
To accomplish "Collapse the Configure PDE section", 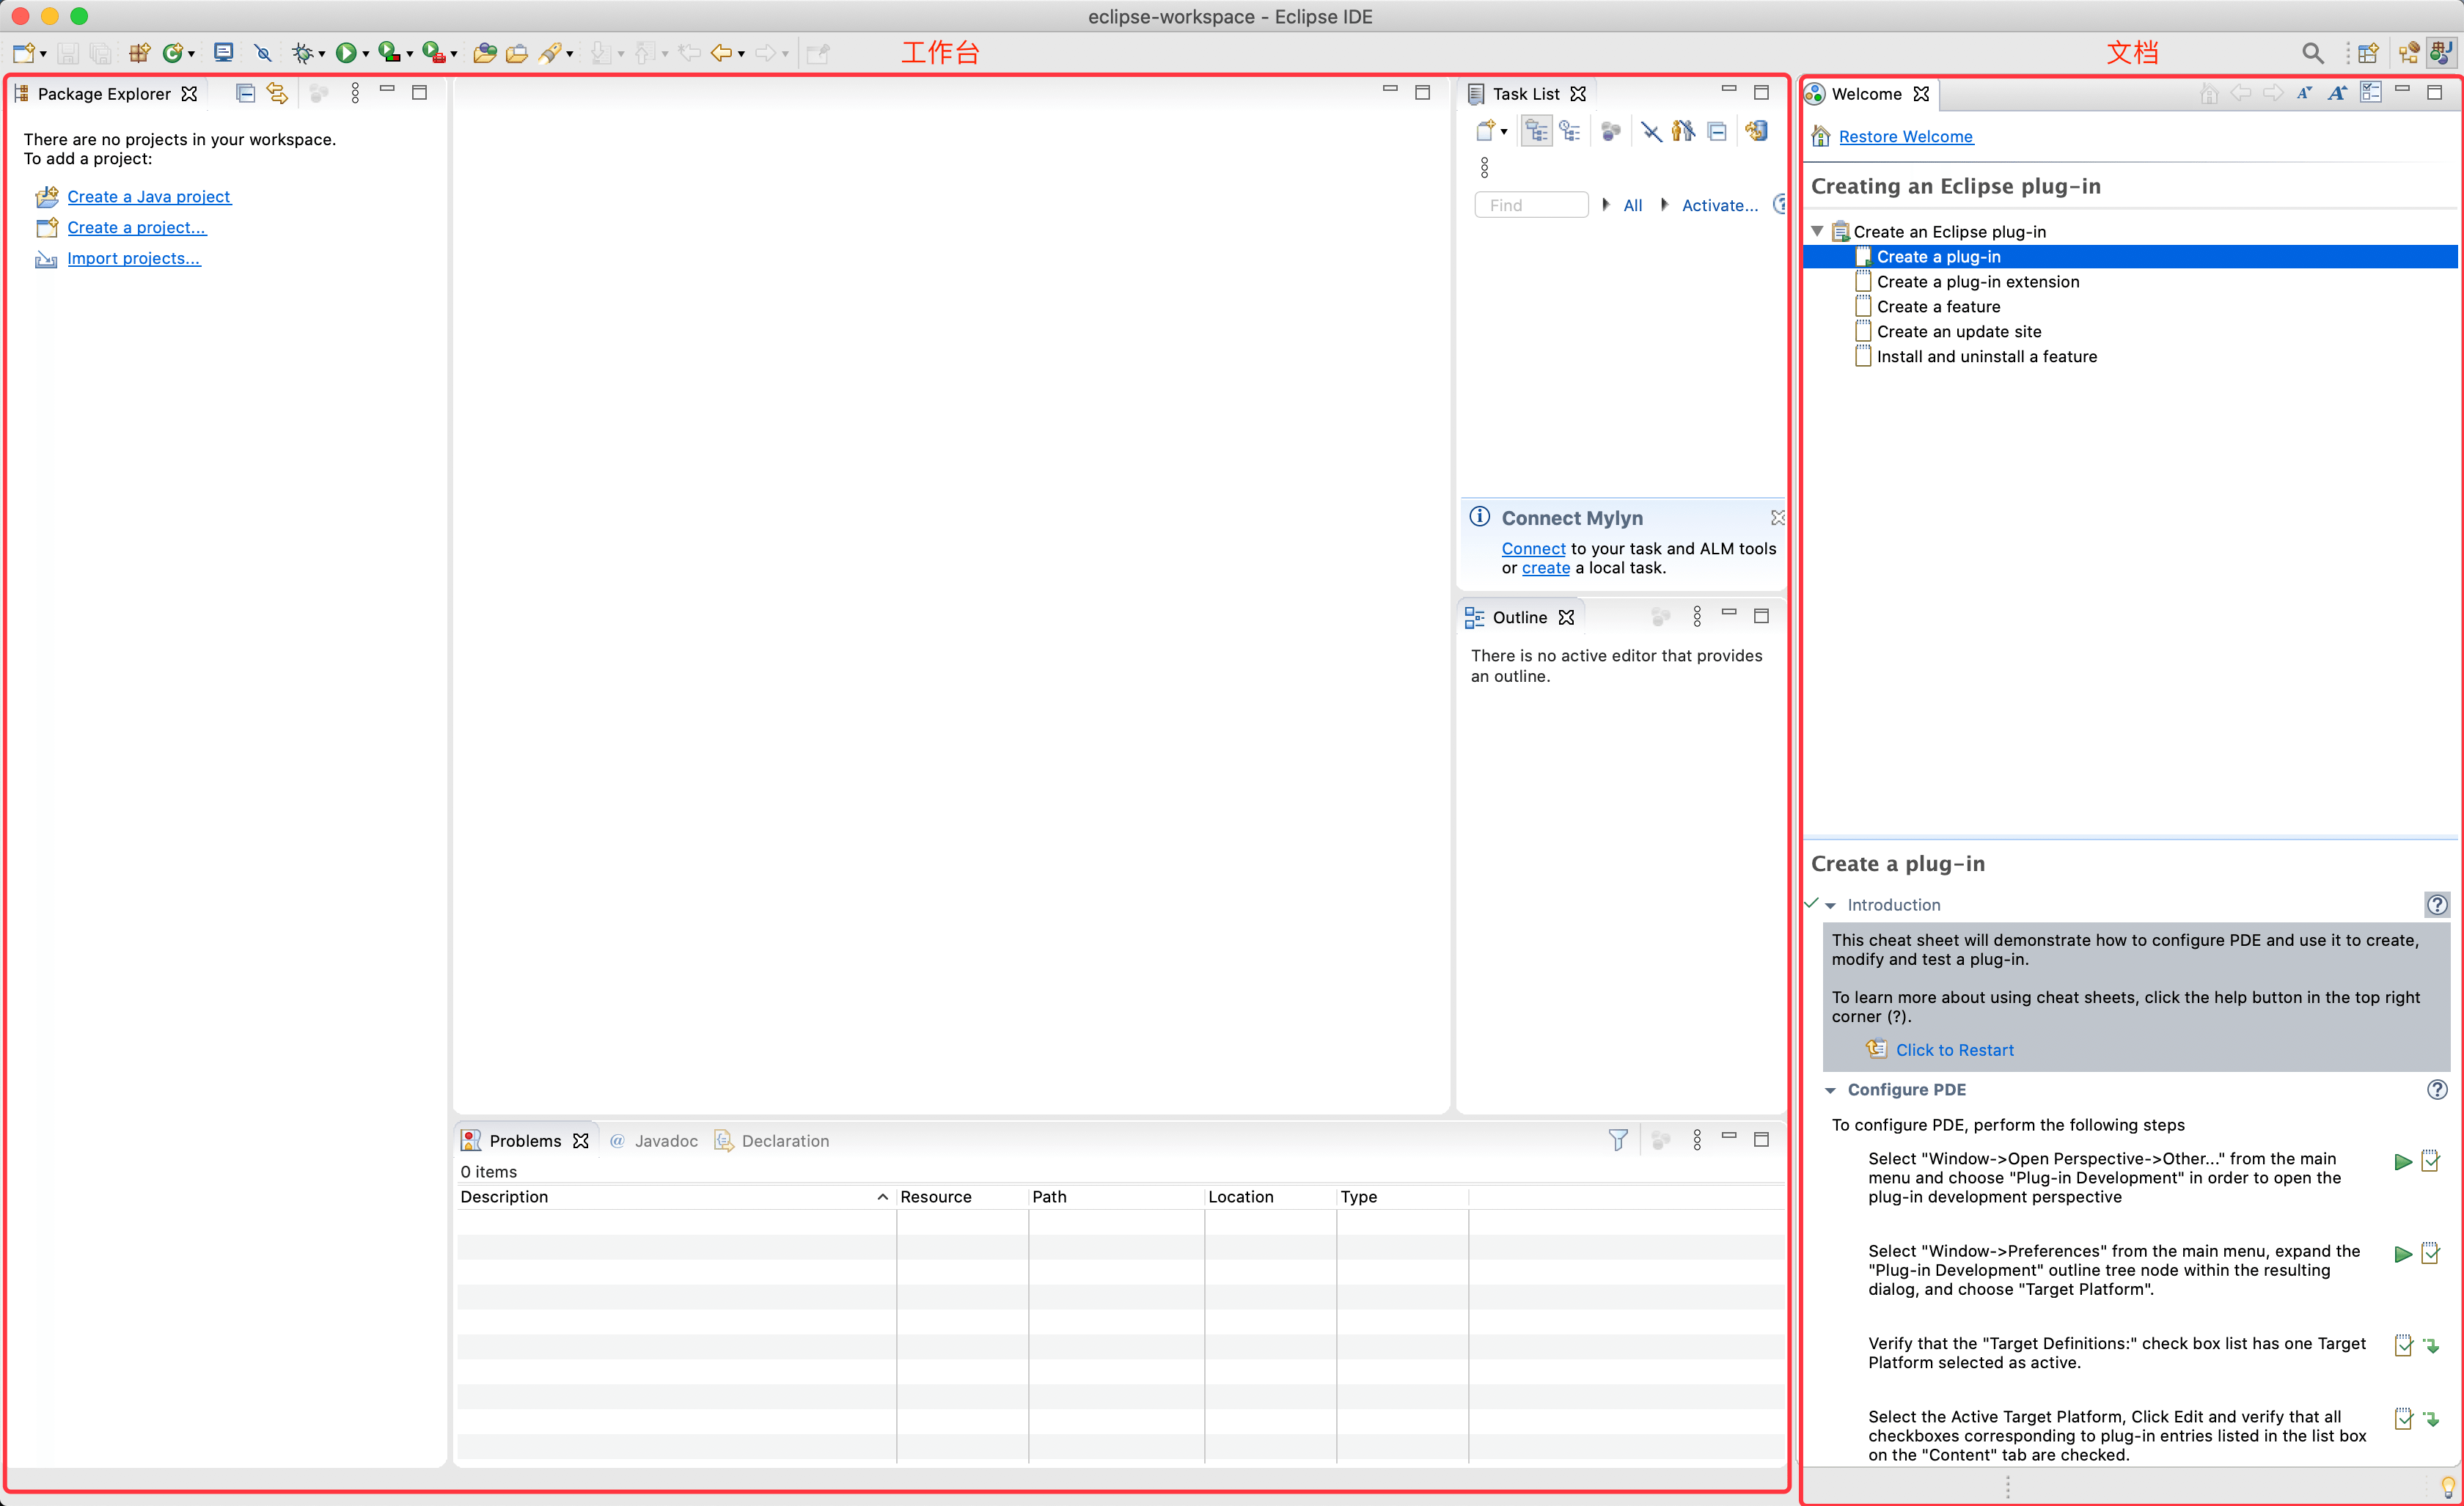I will click(1830, 1090).
